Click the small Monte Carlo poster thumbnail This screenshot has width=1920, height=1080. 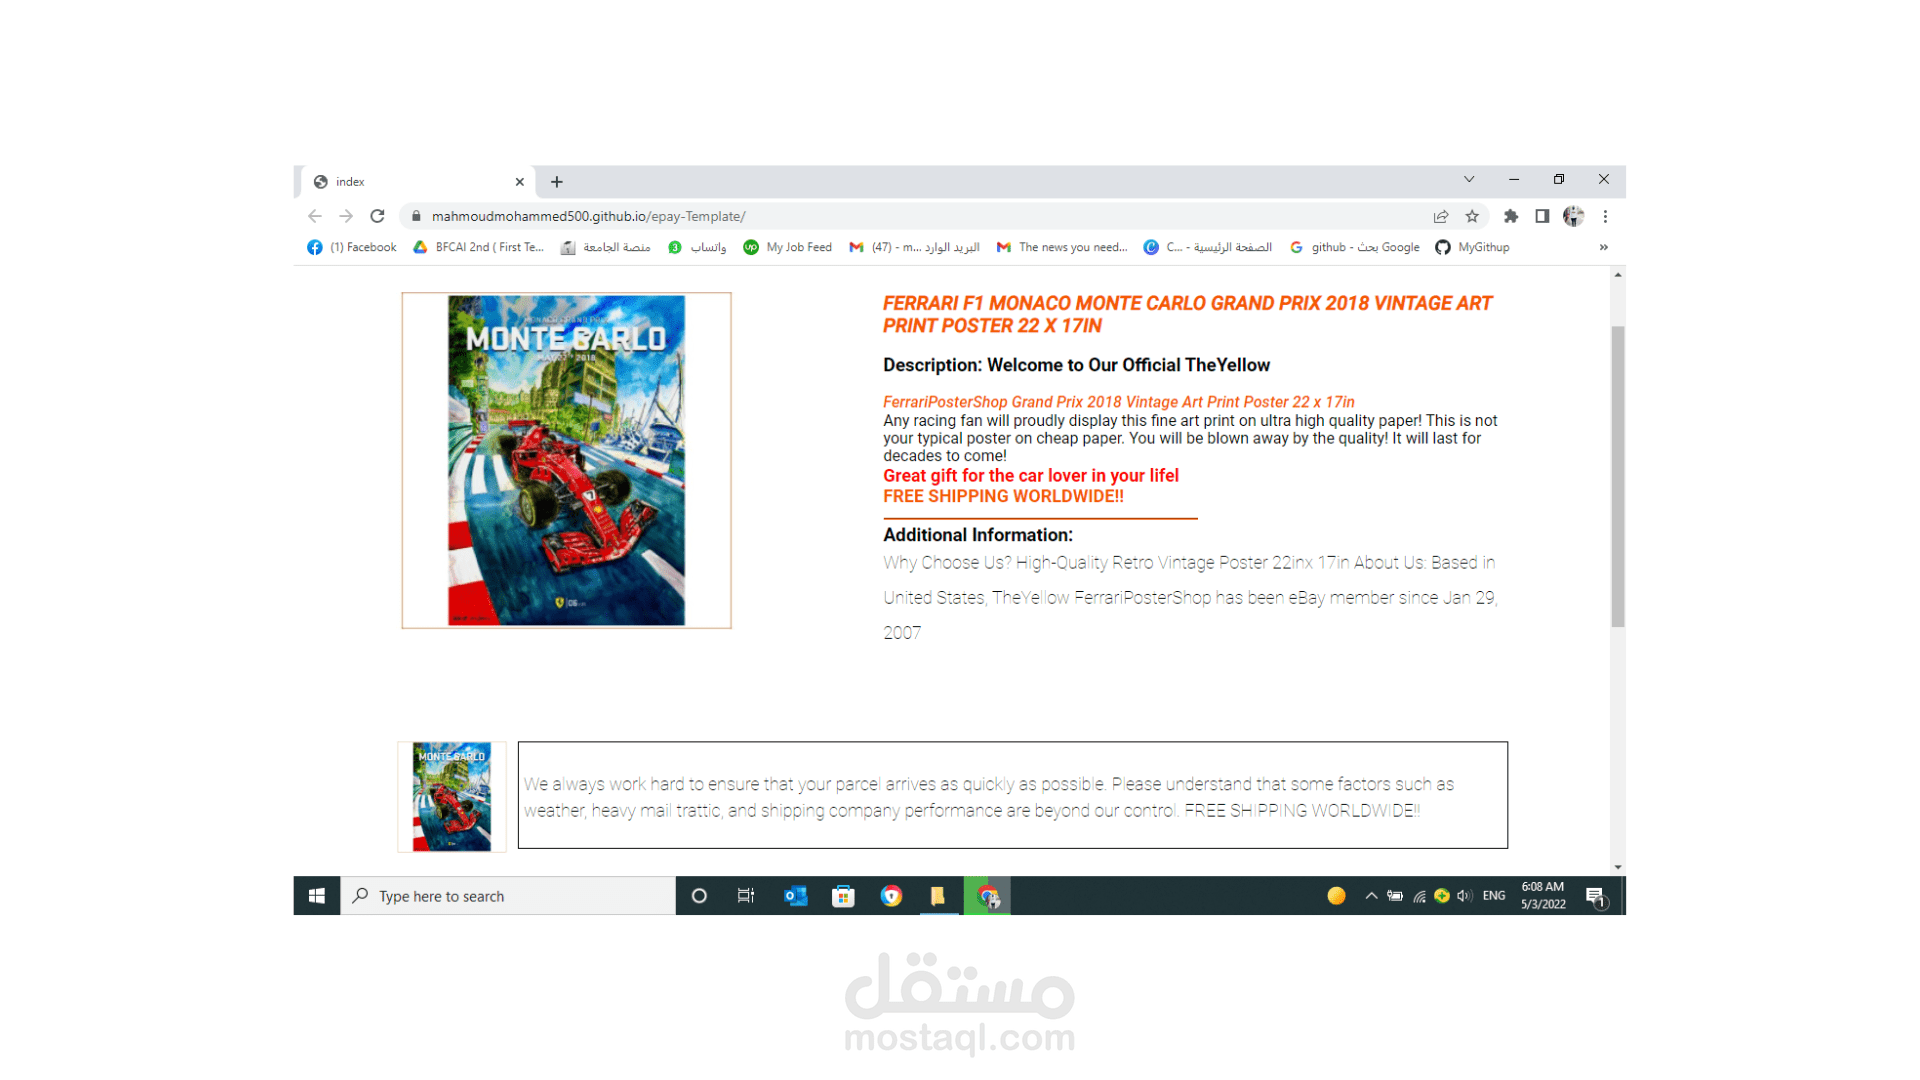pos(452,797)
